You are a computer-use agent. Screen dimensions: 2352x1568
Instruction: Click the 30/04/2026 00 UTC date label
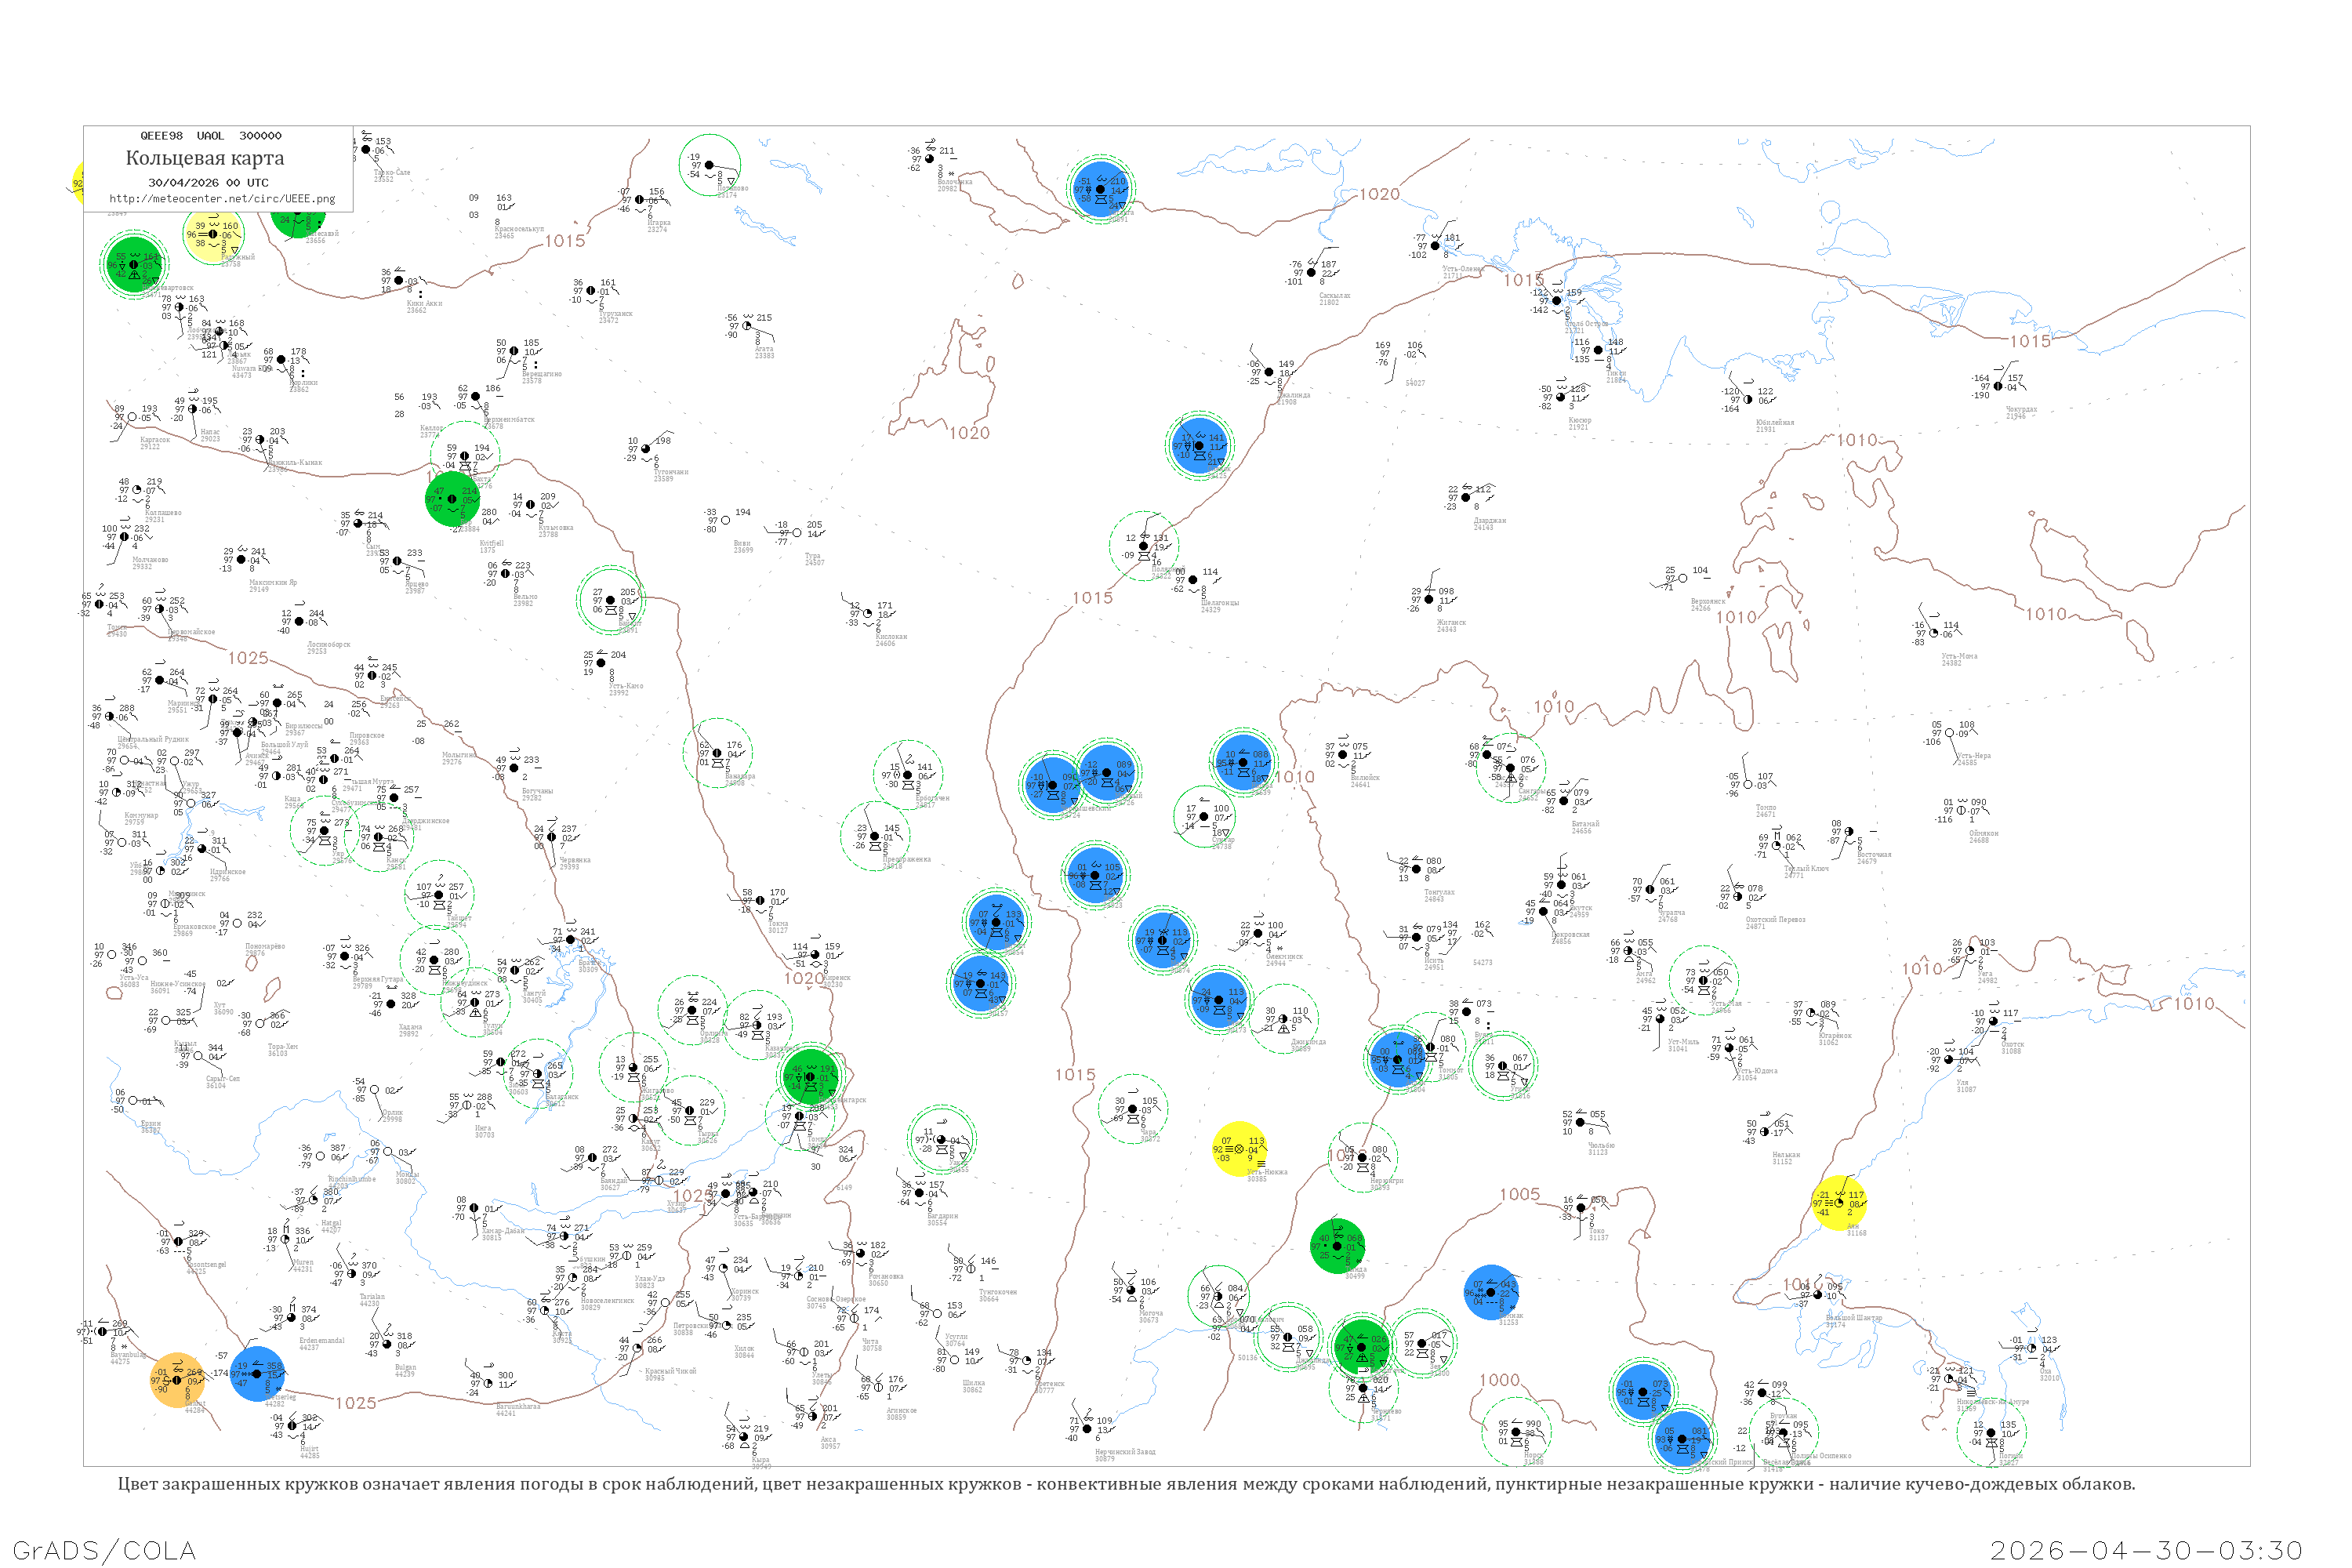[x=208, y=183]
